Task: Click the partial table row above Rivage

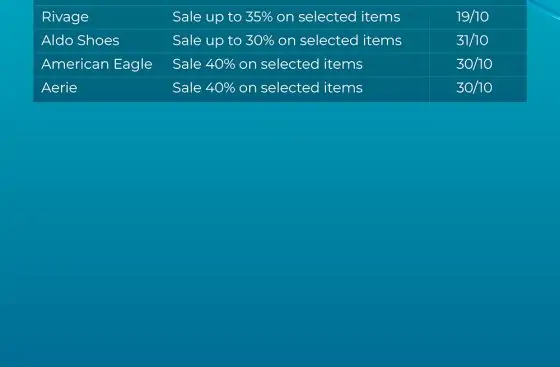Action: pos(280,2)
